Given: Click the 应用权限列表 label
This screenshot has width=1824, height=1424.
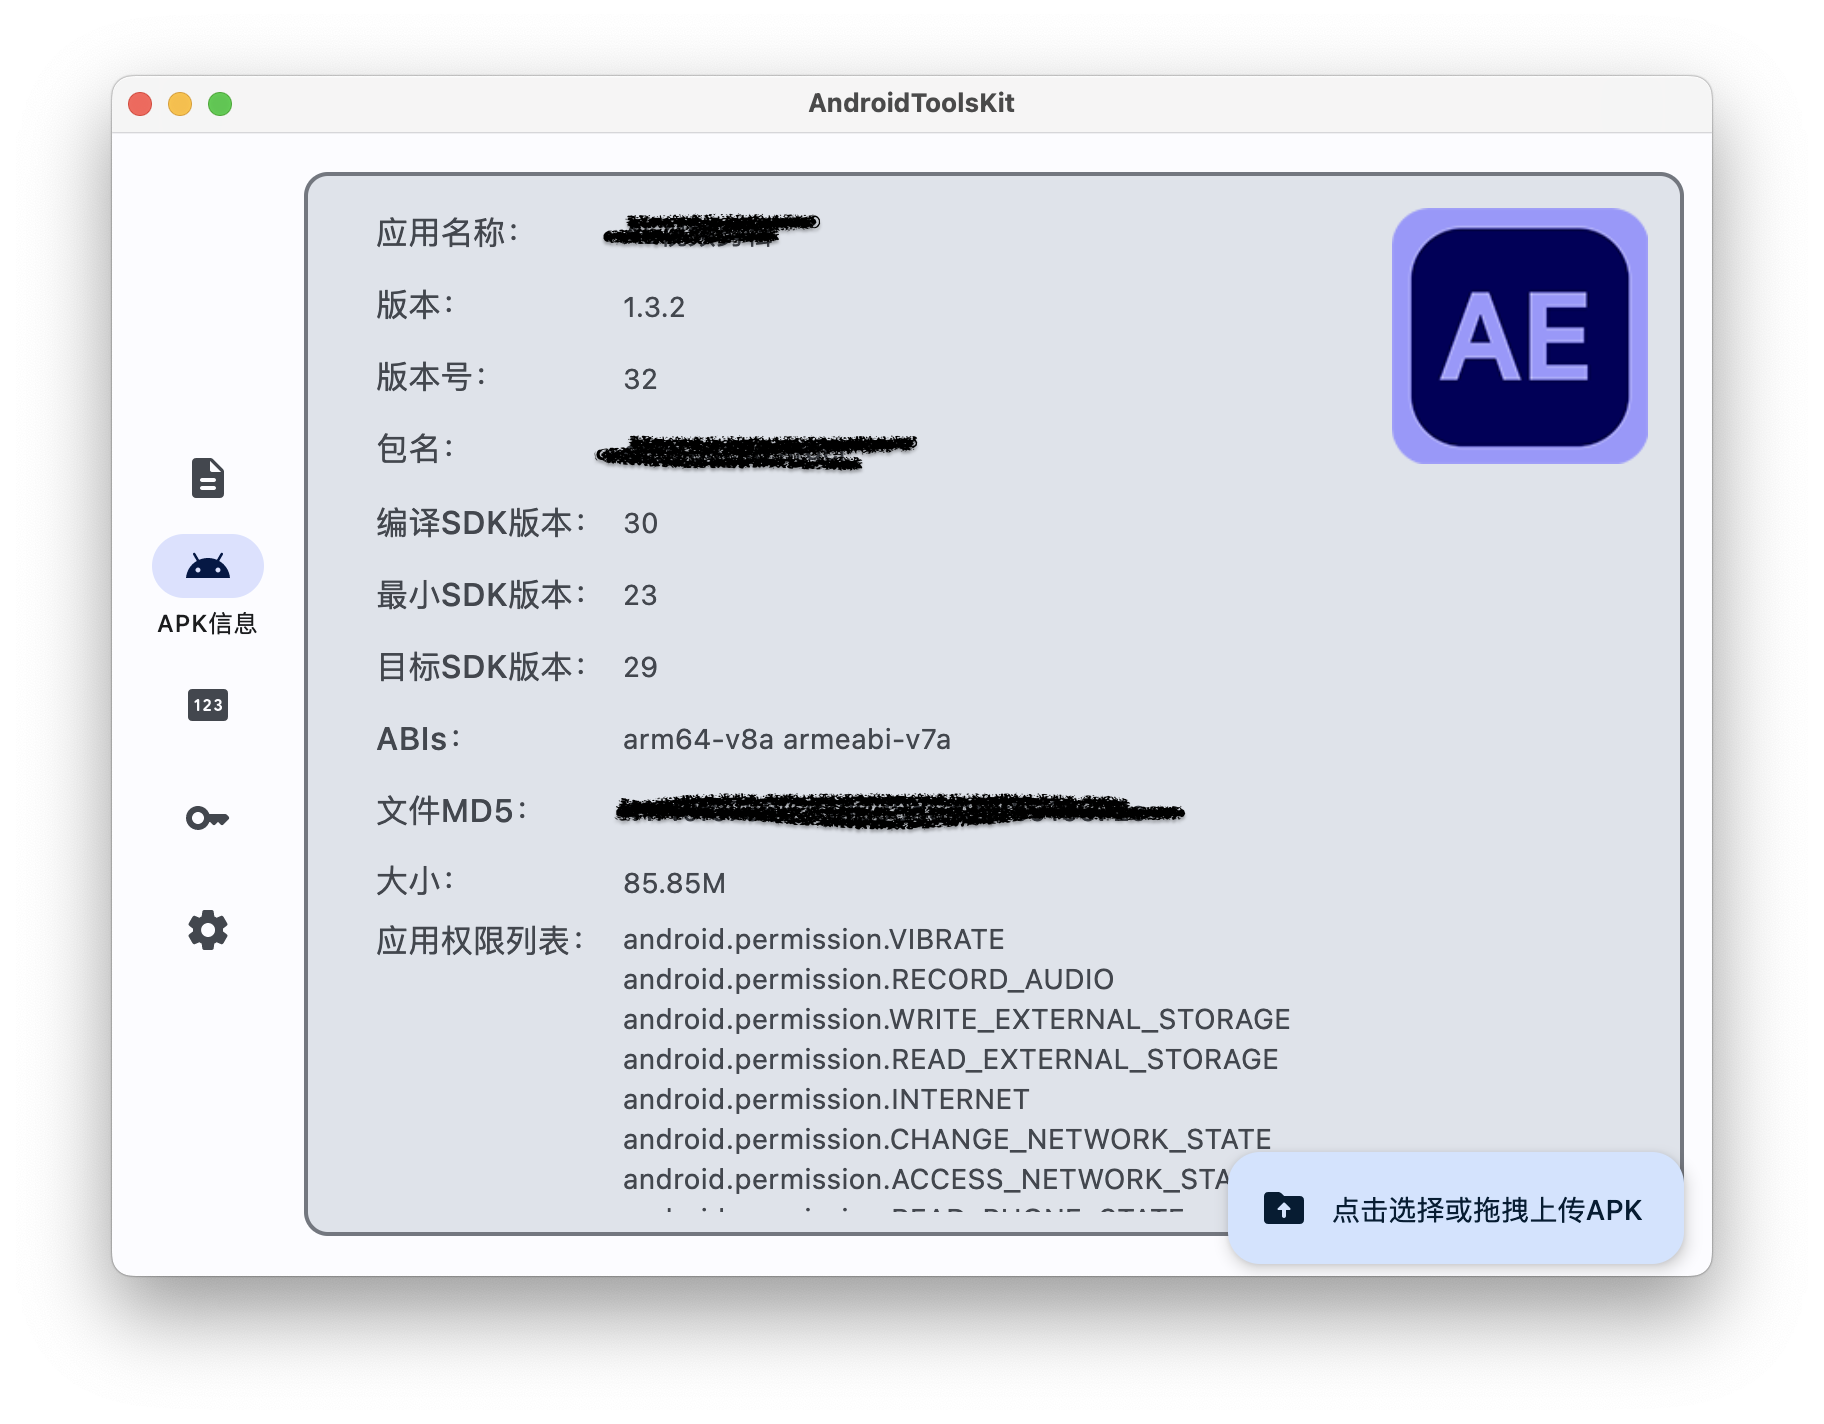Looking at the screenshot, I should click(479, 941).
